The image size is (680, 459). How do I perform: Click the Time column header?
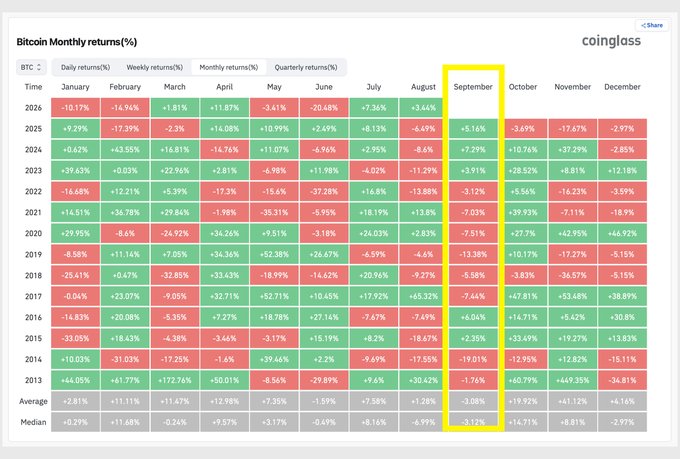(x=33, y=87)
